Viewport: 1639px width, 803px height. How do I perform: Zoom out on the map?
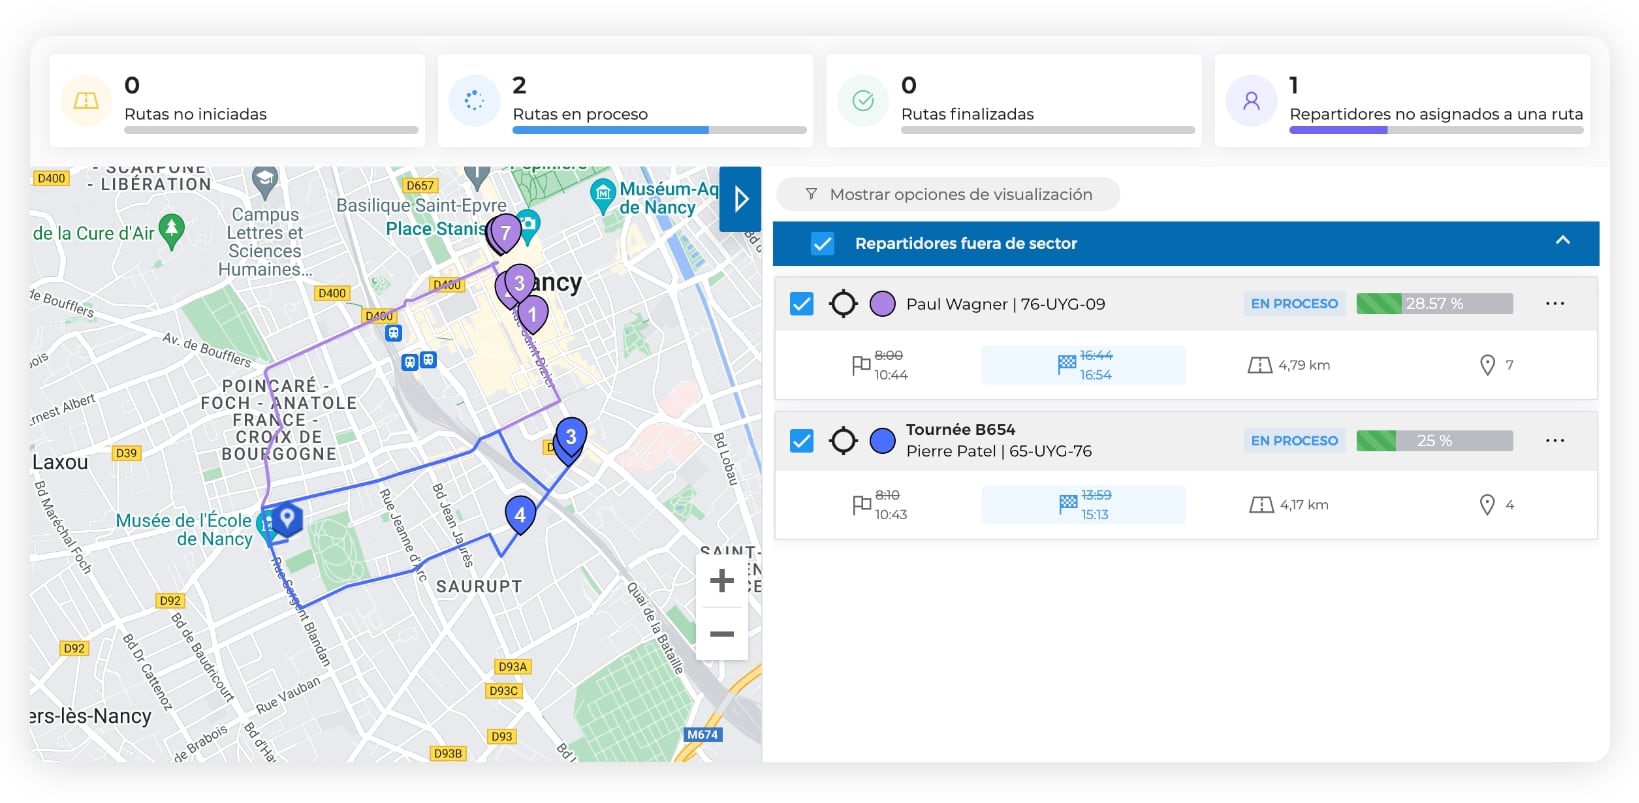[721, 634]
